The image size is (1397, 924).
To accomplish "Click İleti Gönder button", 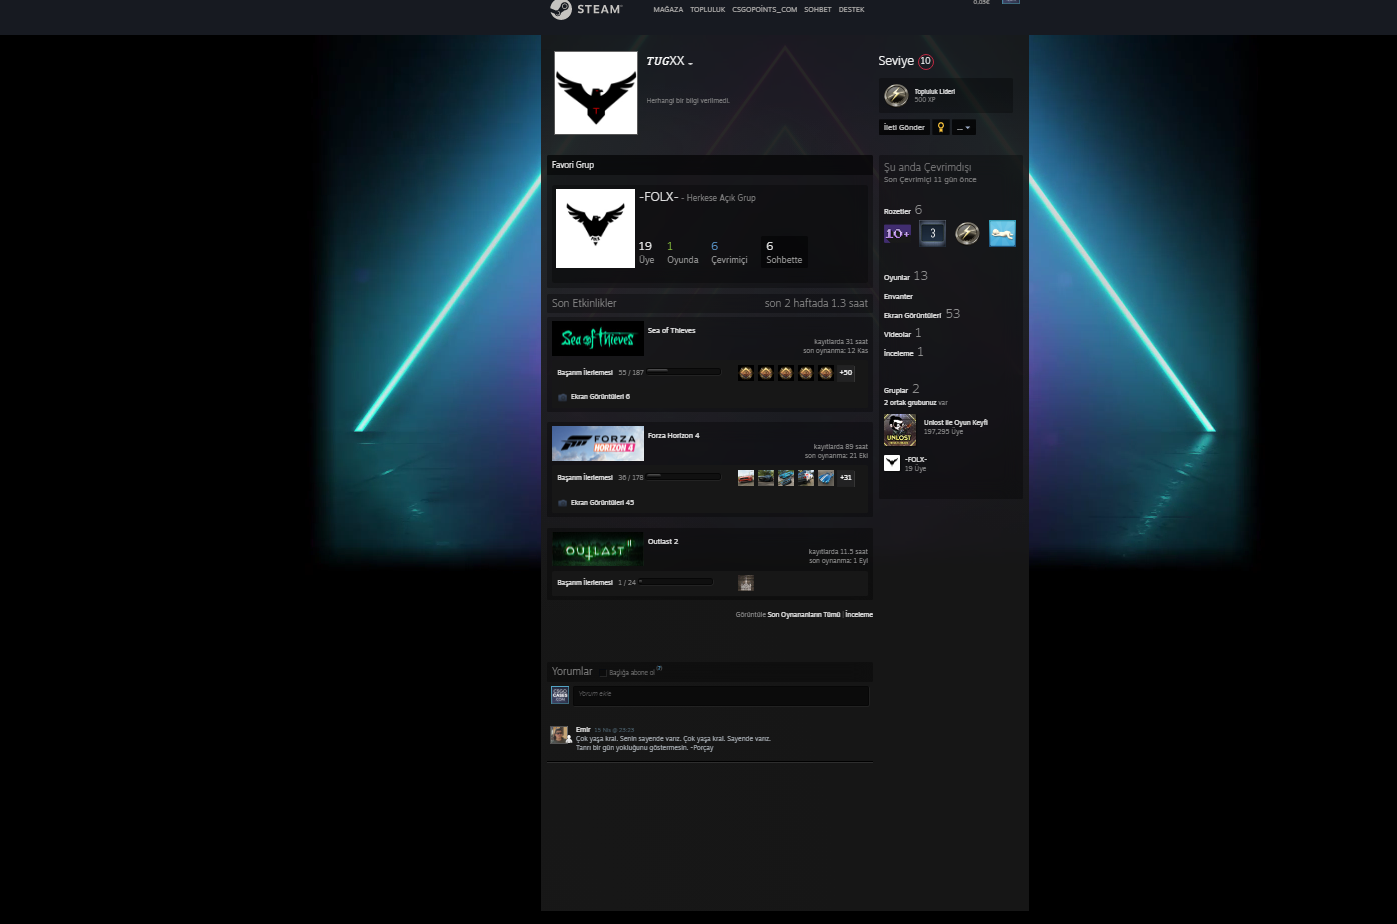I will coord(904,127).
